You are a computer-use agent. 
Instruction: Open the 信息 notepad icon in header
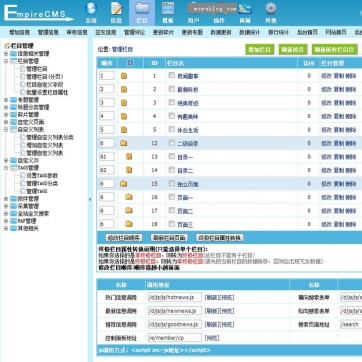(x=117, y=9)
